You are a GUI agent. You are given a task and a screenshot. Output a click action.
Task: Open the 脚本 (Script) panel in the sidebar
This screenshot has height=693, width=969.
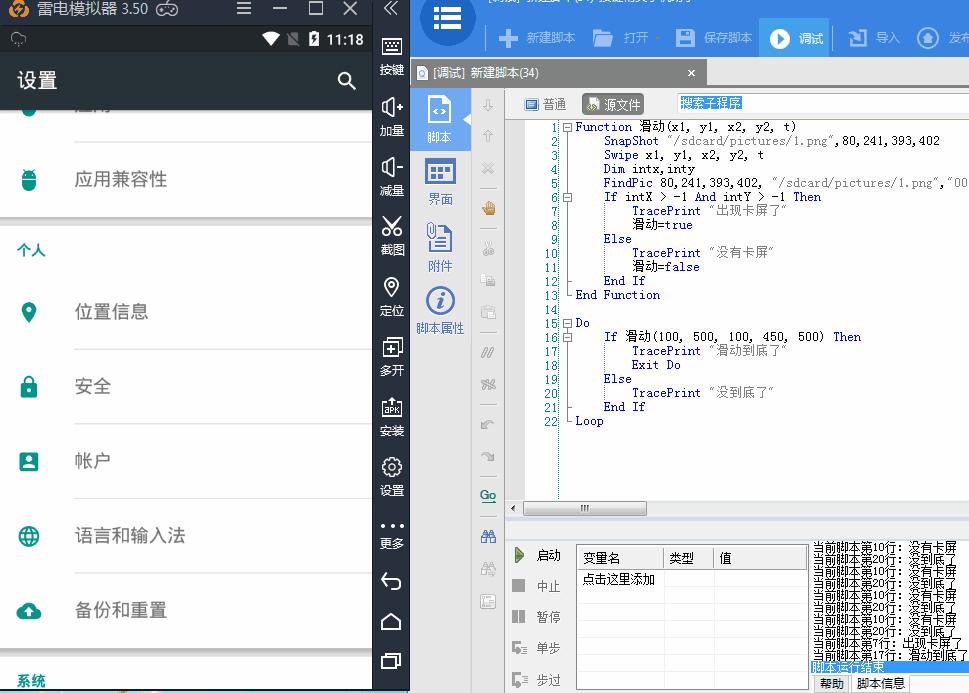pyautogui.click(x=439, y=119)
